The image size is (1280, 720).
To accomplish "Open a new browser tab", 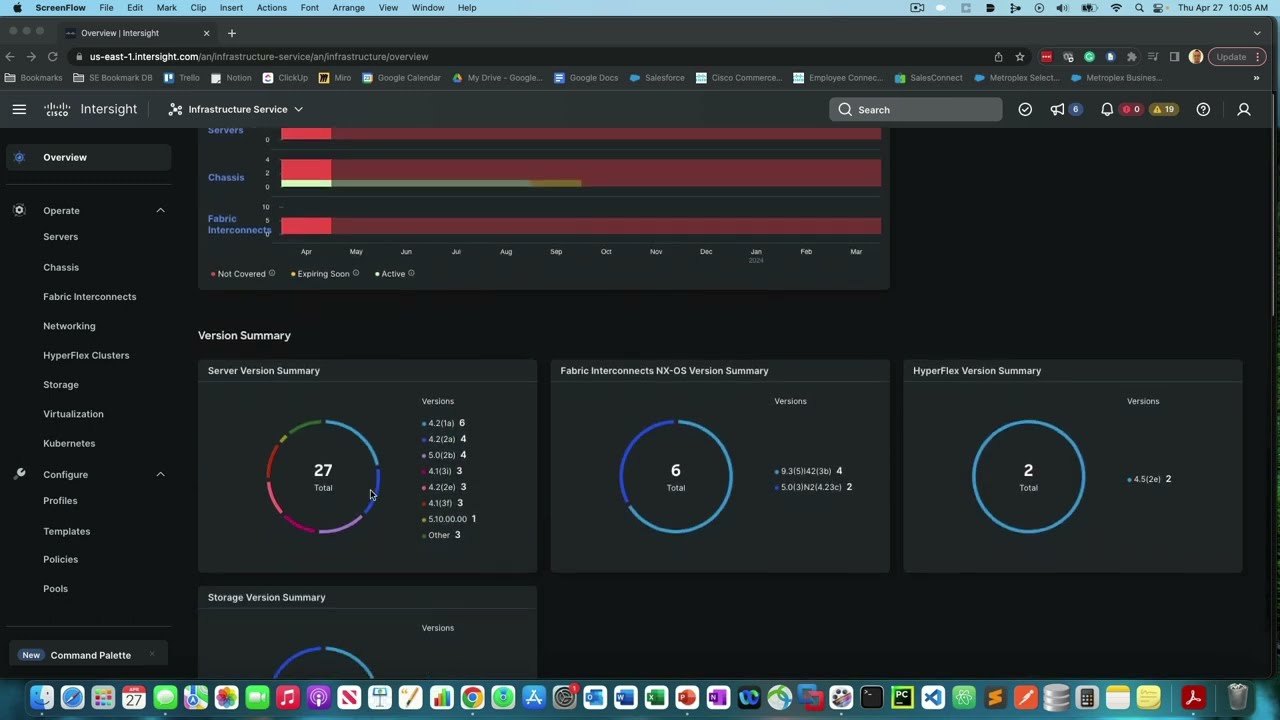I will 231,33.
